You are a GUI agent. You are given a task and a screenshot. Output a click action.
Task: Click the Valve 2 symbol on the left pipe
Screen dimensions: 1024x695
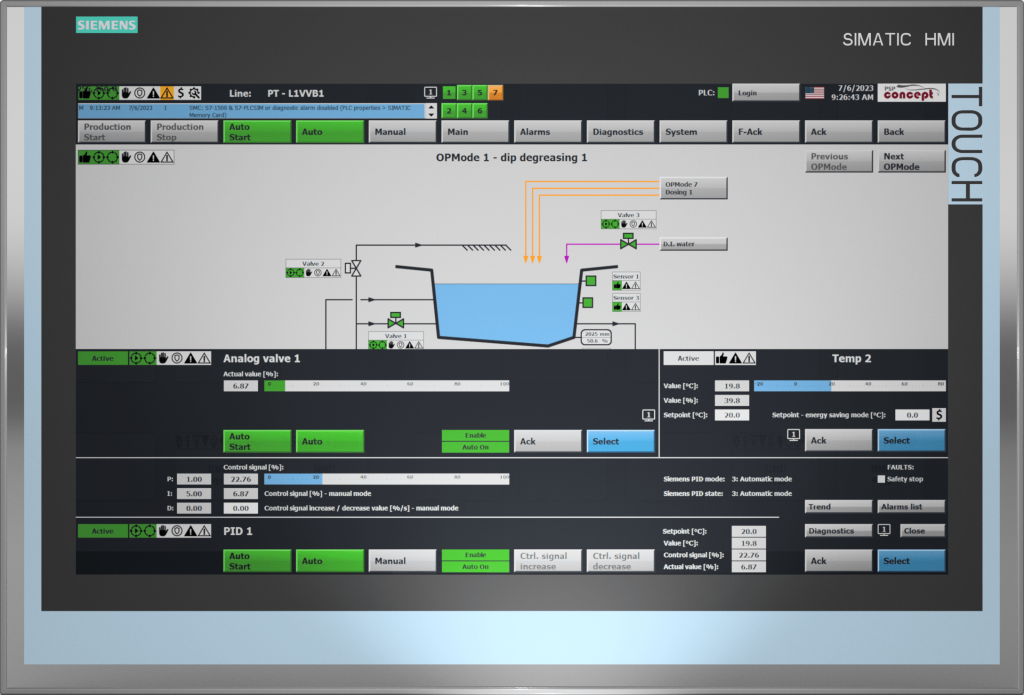[353, 268]
